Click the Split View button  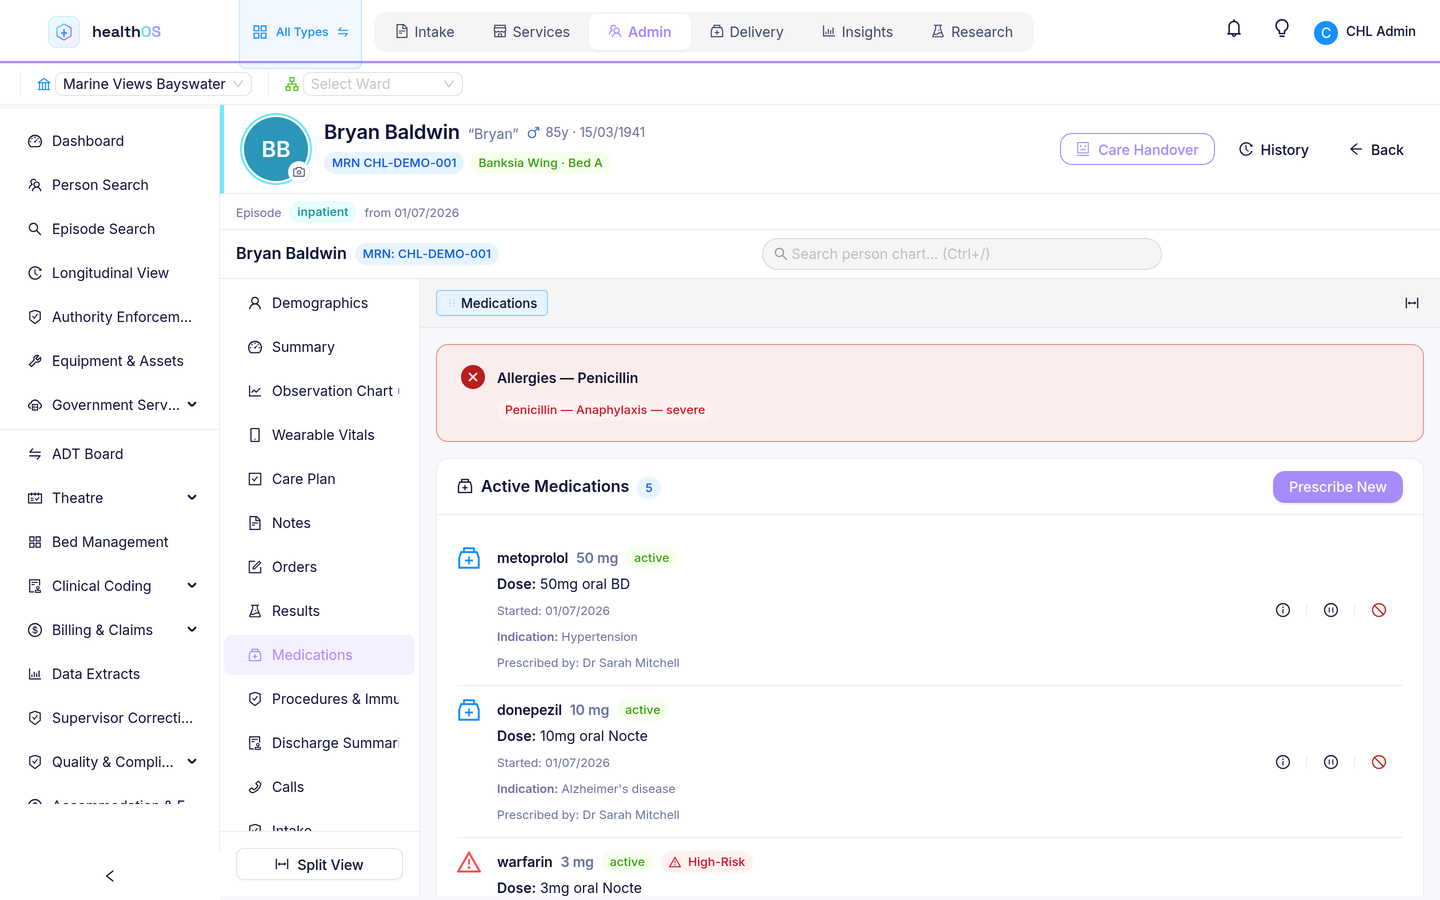(x=319, y=864)
